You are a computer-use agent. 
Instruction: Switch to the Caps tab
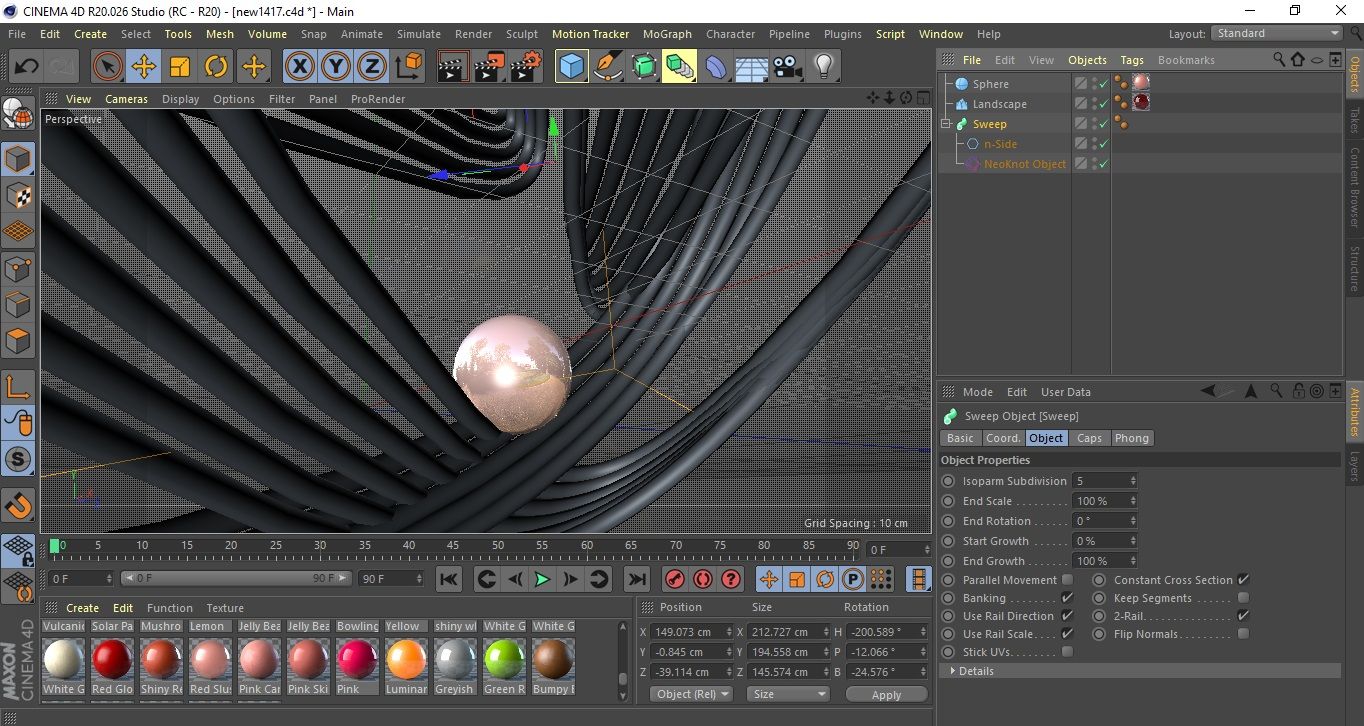[1089, 438]
